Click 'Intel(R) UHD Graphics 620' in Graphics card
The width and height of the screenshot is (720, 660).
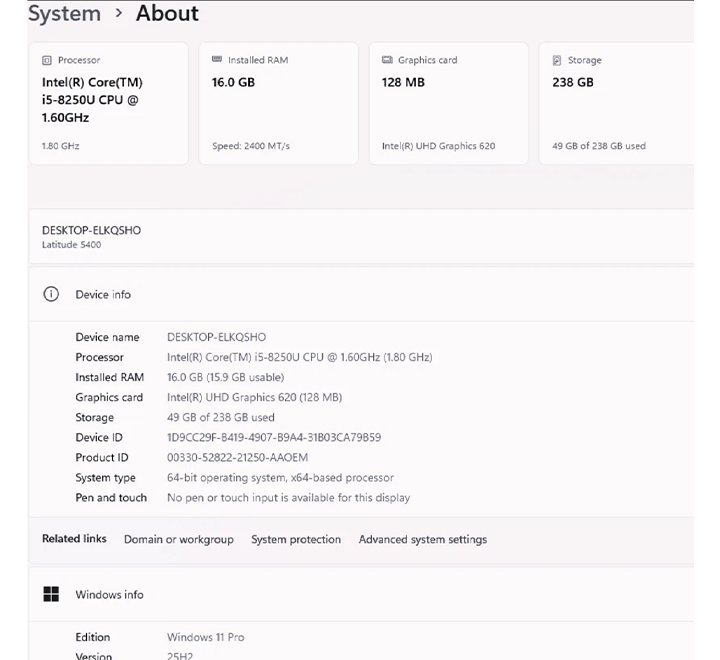(x=439, y=146)
